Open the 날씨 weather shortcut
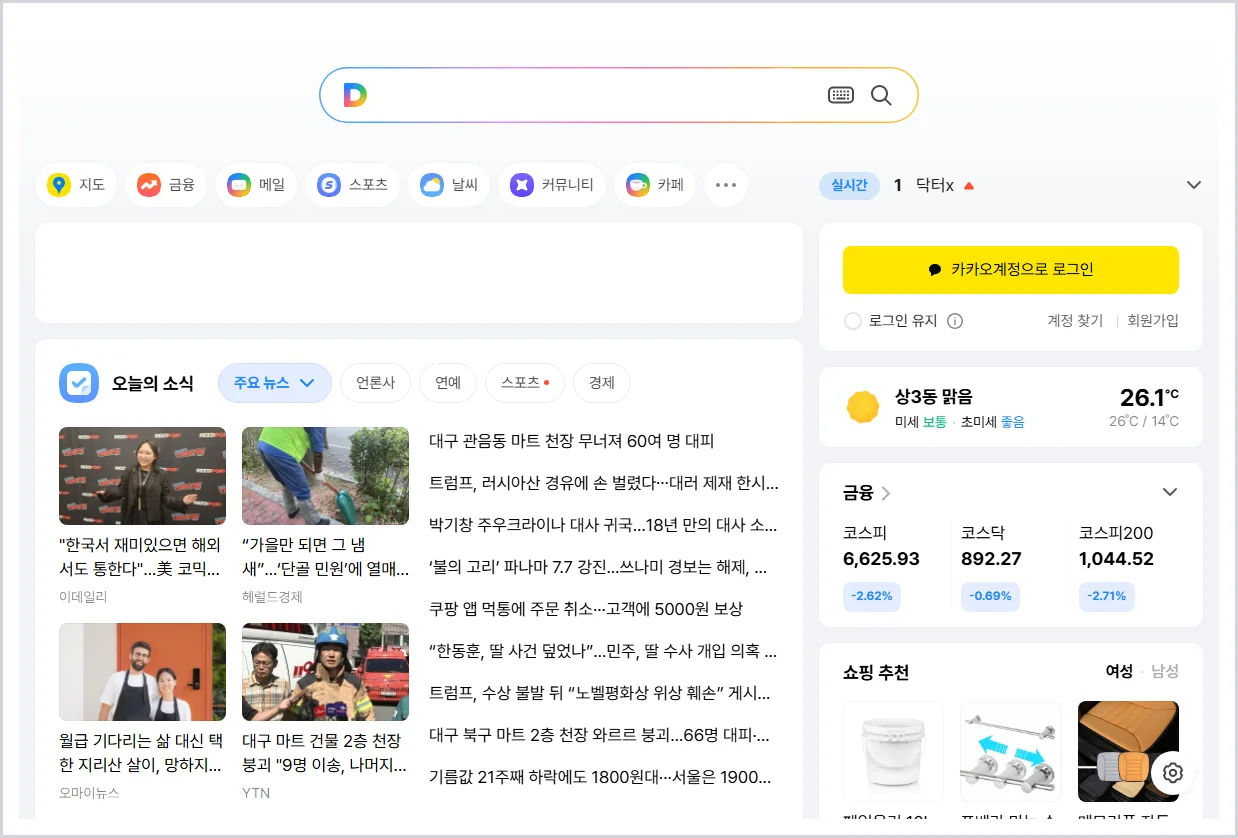This screenshot has width=1238, height=838. [x=449, y=185]
